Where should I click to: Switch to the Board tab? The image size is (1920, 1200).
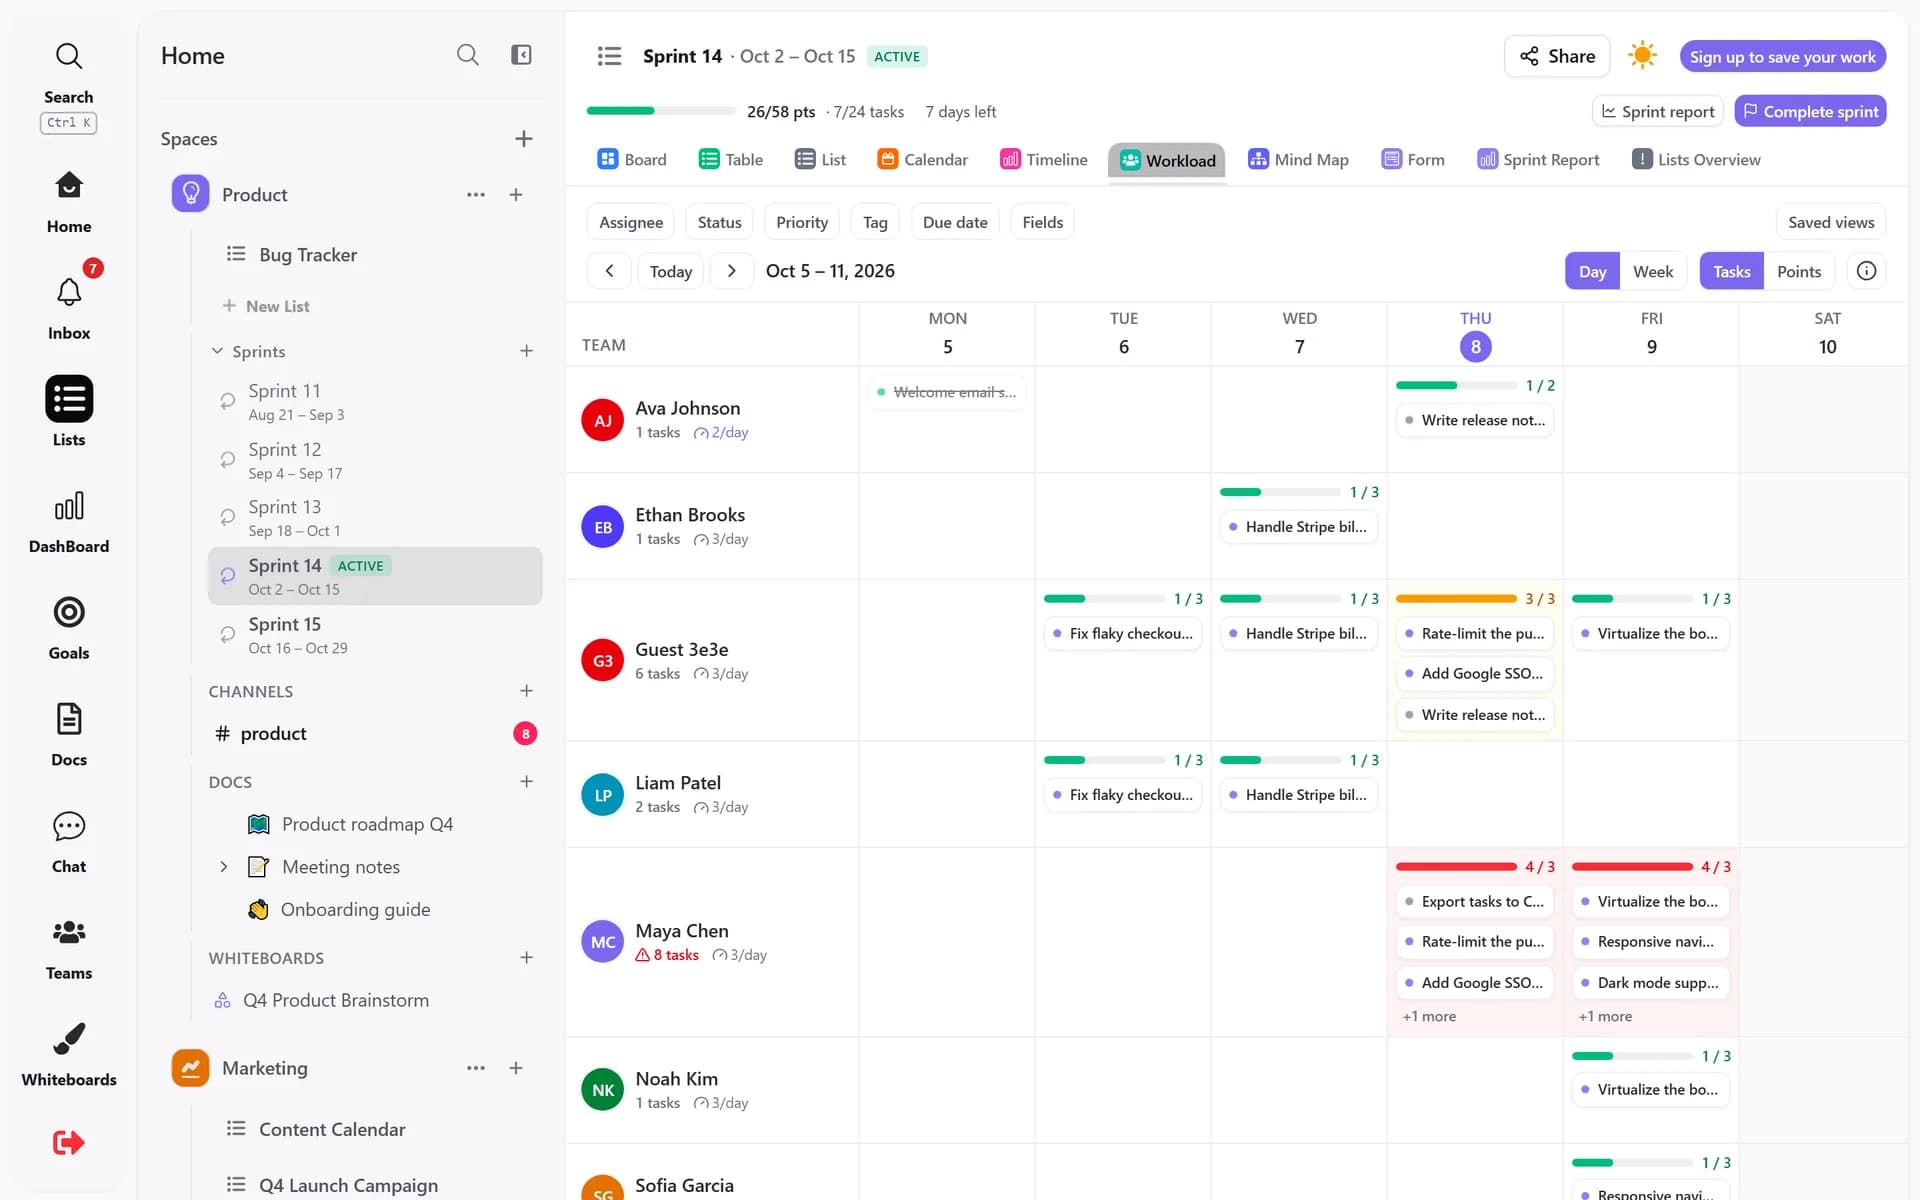(x=632, y=160)
